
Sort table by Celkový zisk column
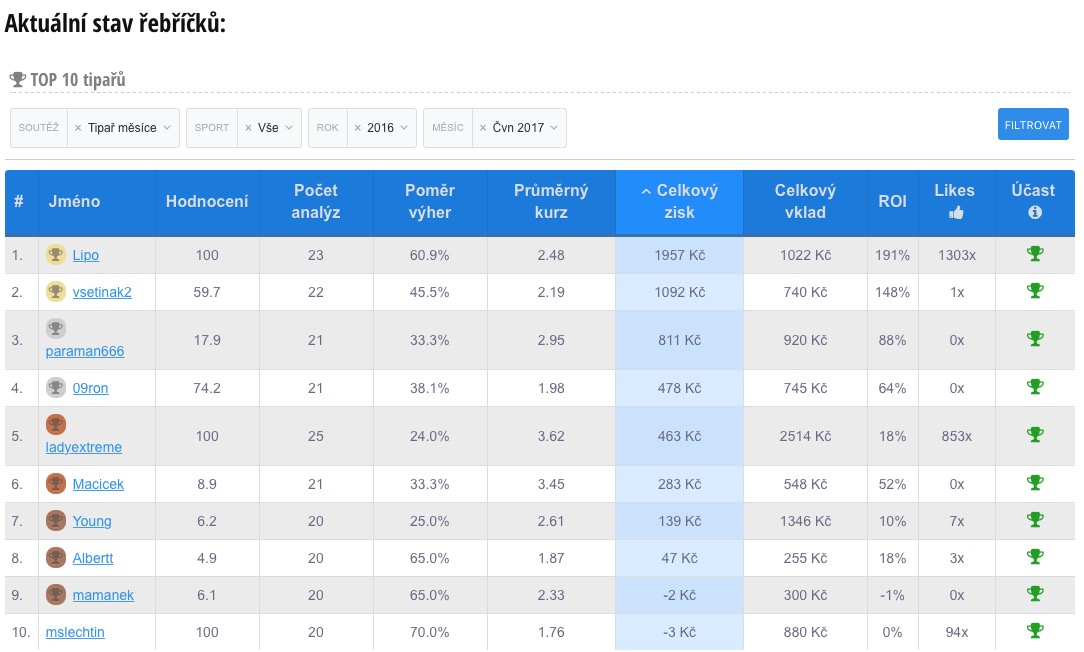pos(679,201)
